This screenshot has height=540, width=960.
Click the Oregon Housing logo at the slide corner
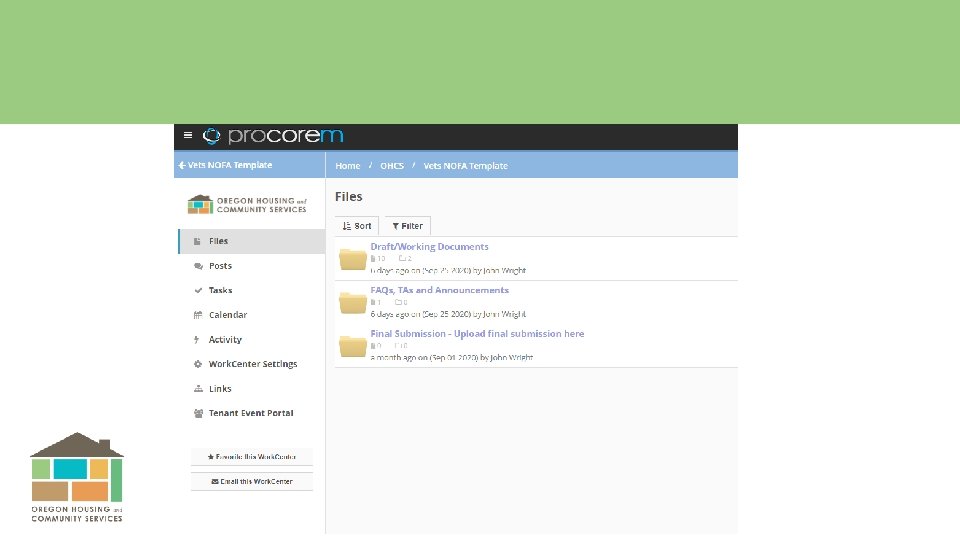click(77, 477)
